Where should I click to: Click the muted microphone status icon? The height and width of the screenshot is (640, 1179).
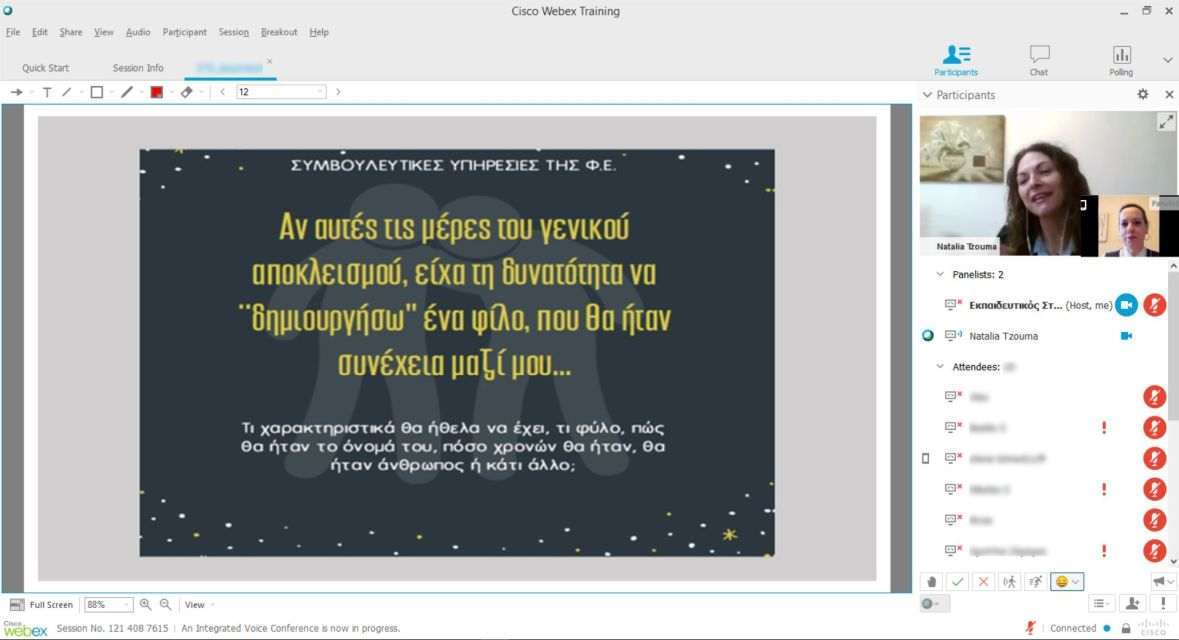coord(1030,628)
